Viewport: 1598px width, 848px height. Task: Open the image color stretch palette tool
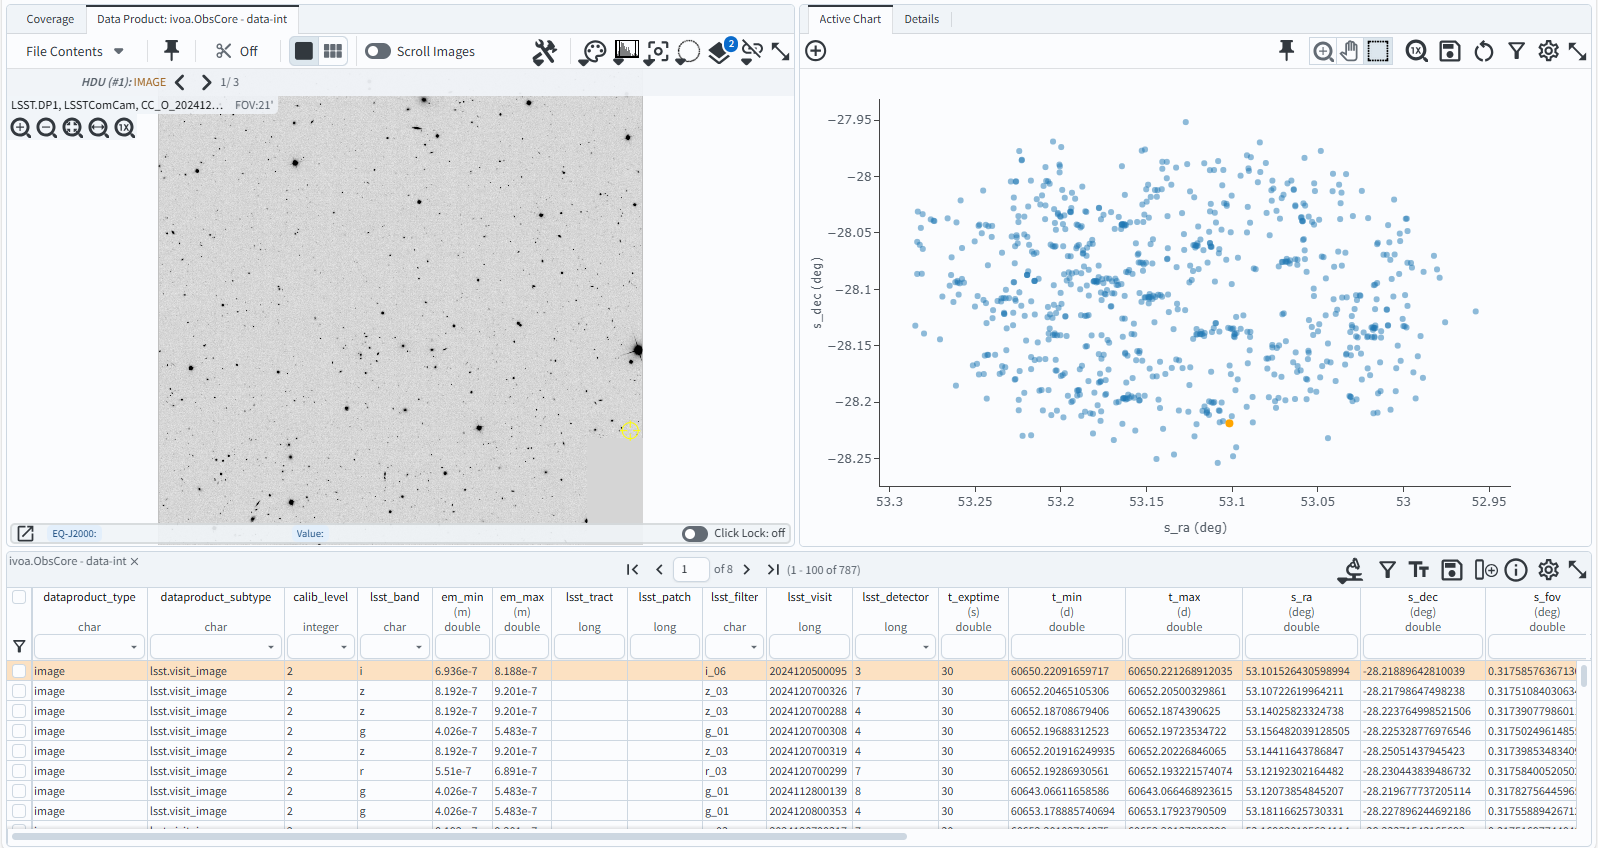593,52
